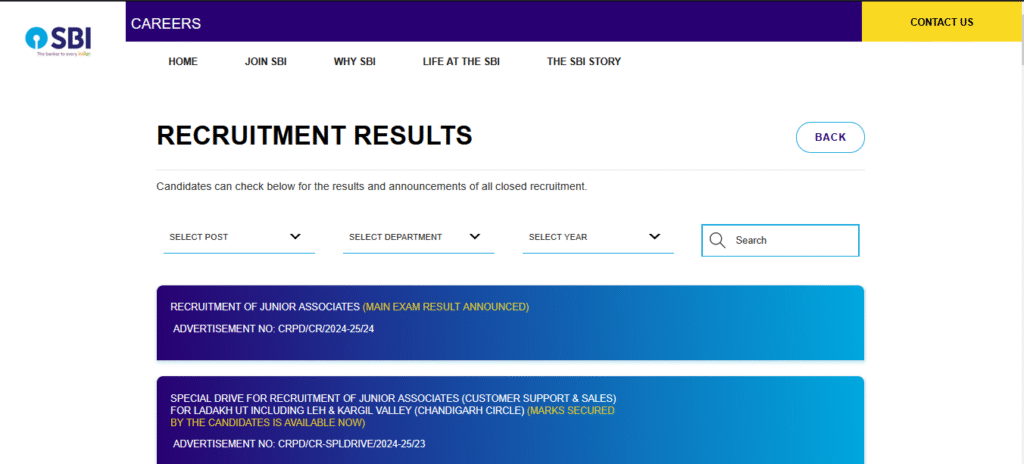Open the CONTACT US page
1024x464 pixels.
point(942,22)
